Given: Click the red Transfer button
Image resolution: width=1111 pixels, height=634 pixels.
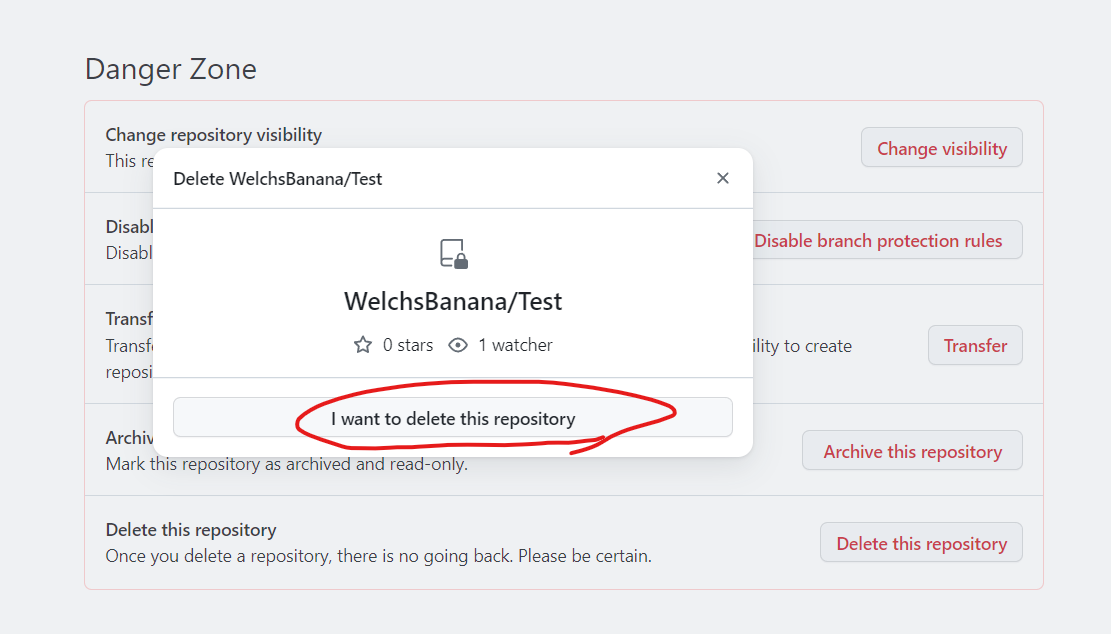Looking at the screenshot, I should pyautogui.click(x=975, y=345).
